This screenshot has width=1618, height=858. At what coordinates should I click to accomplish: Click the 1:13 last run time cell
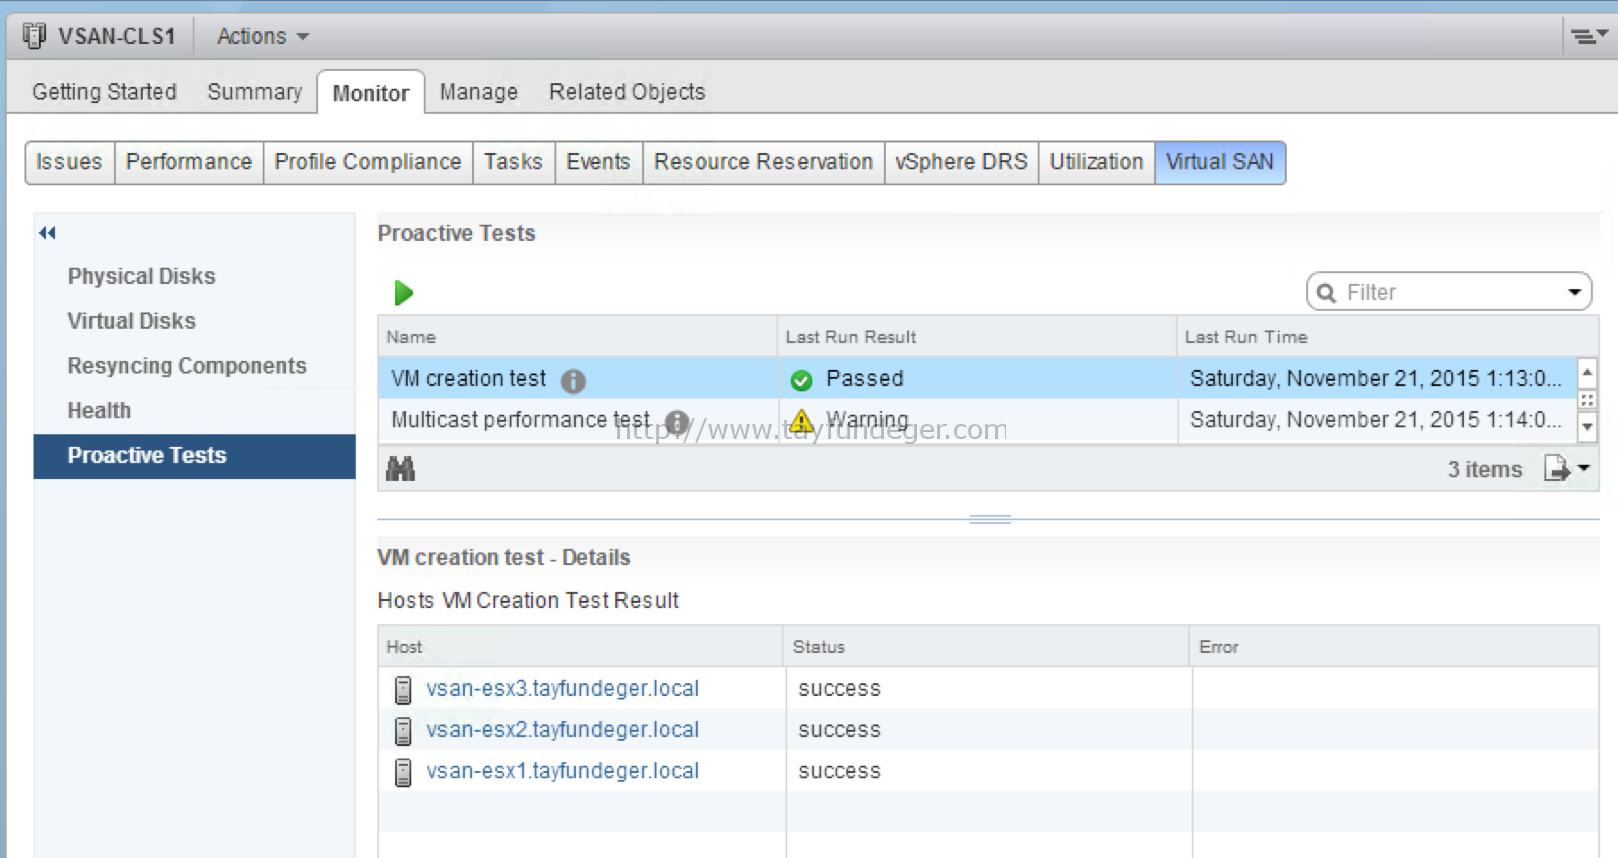pos(1376,379)
